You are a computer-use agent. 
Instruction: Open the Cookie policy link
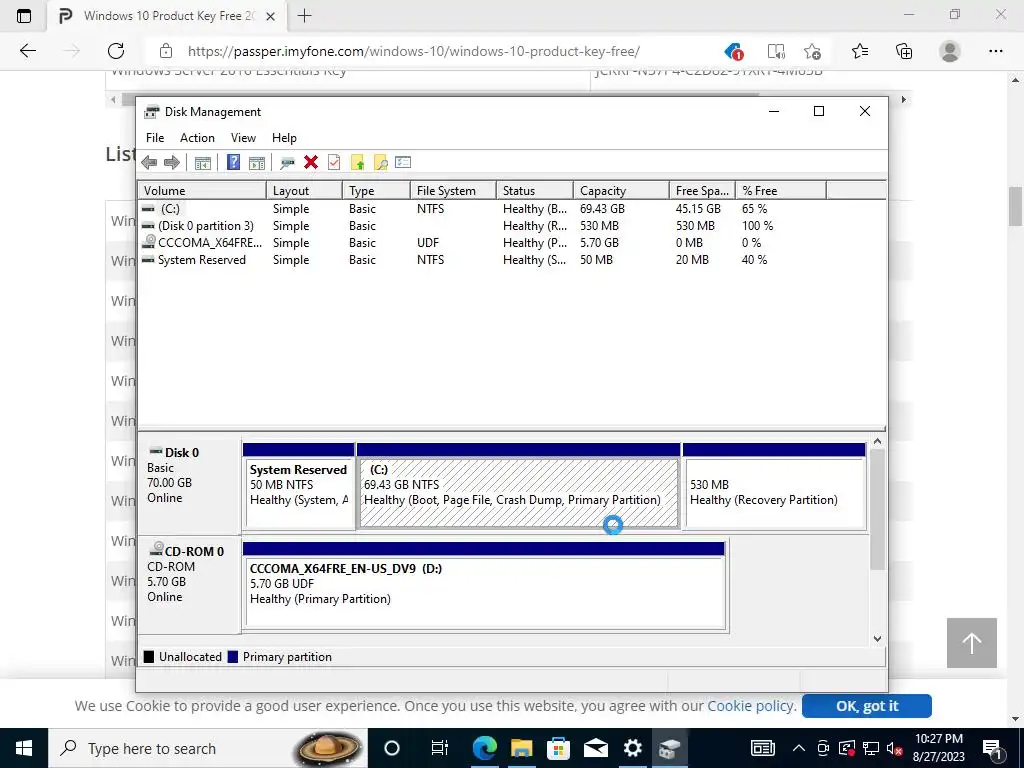[751, 706]
